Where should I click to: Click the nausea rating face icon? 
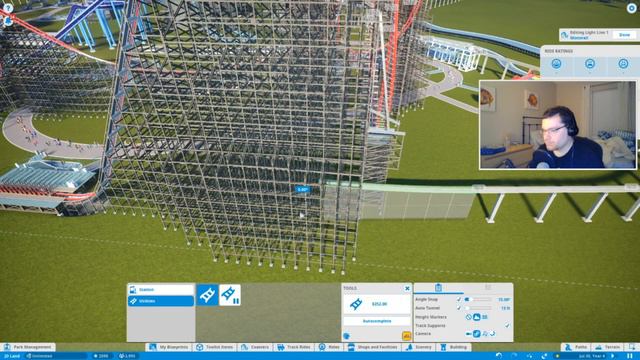tap(623, 64)
